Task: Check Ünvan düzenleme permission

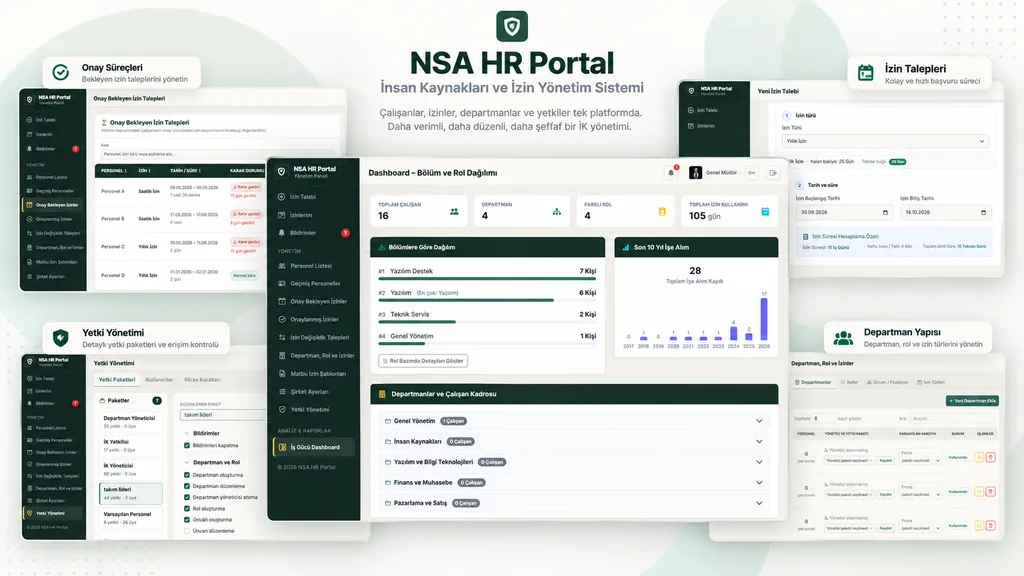Action: coord(187,531)
